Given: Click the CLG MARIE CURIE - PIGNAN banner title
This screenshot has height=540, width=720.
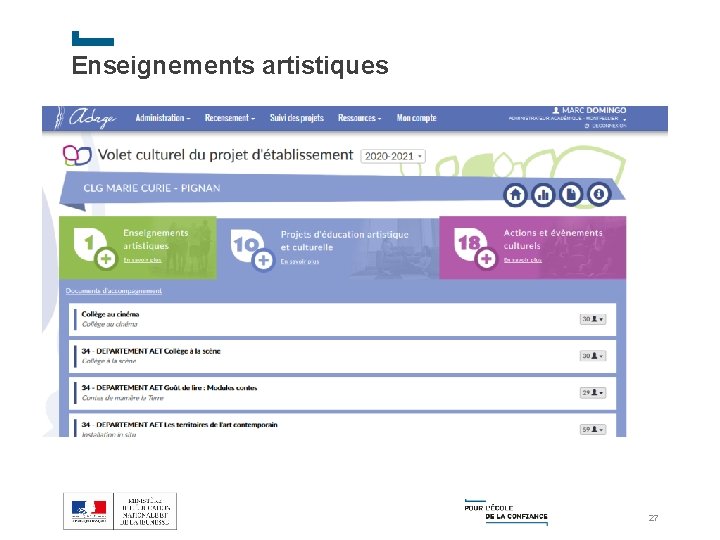Looking at the screenshot, I should 152,188.
